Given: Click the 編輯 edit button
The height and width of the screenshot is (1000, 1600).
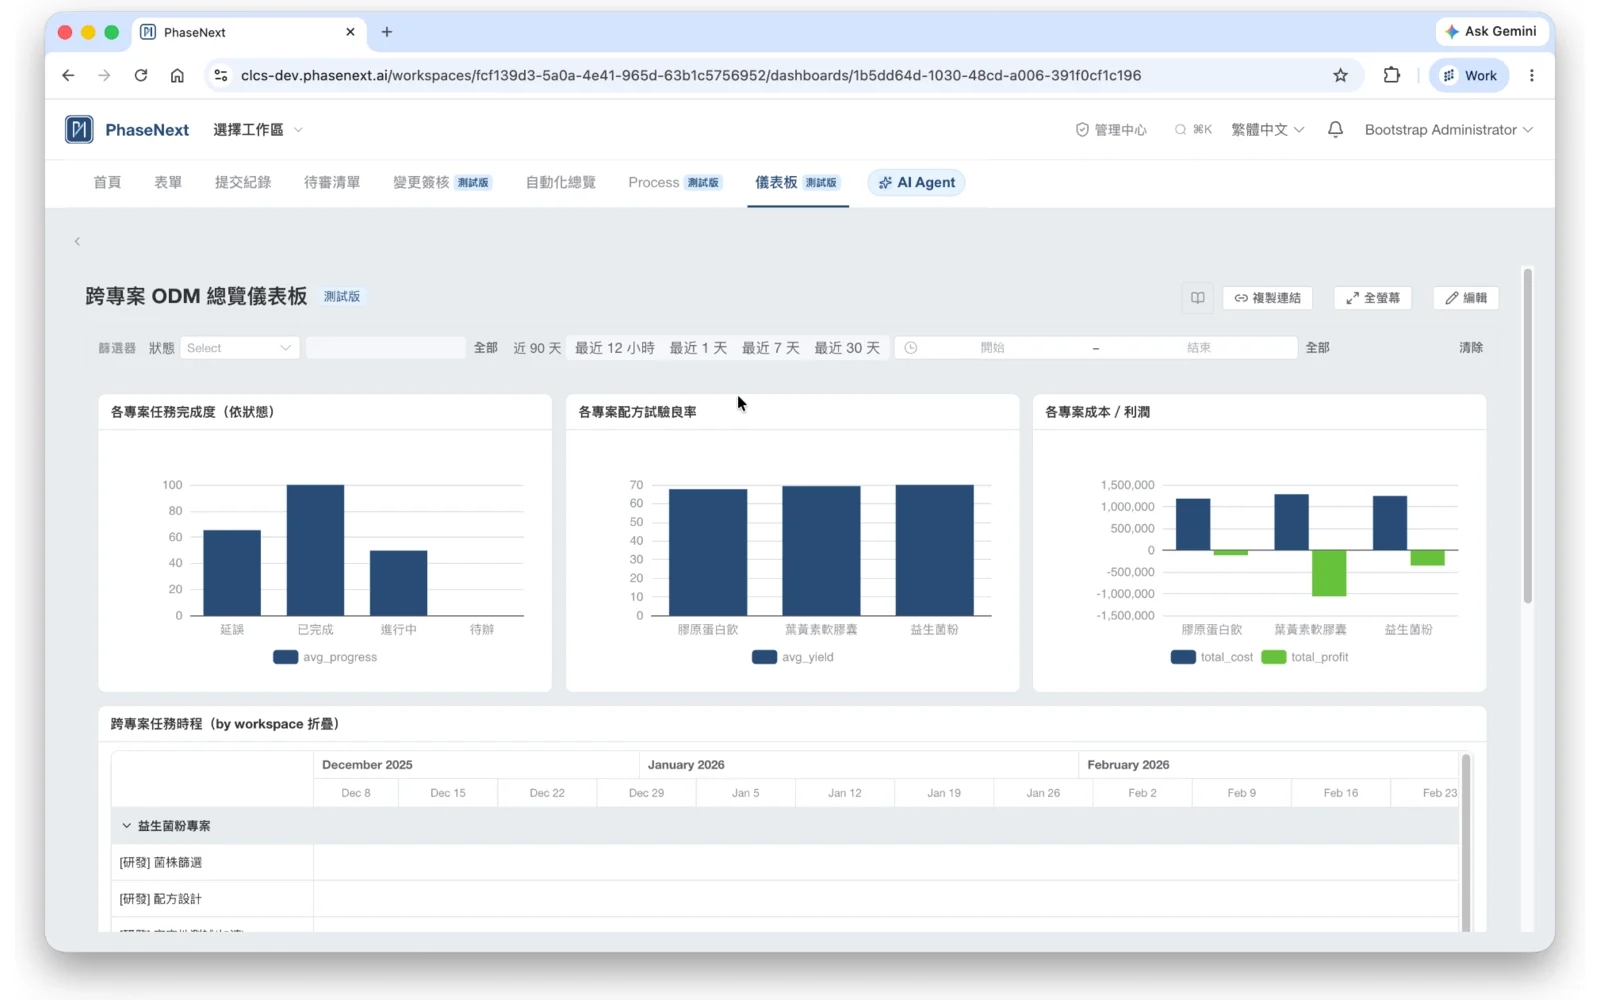Looking at the screenshot, I should 1466,298.
